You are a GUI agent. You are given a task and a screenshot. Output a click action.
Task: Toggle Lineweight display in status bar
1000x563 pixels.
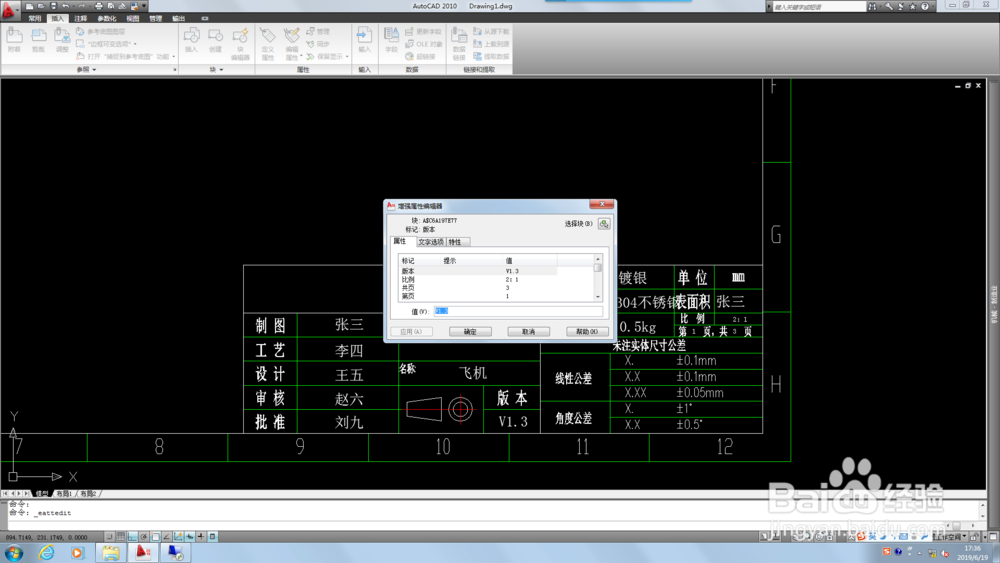point(202,537)
